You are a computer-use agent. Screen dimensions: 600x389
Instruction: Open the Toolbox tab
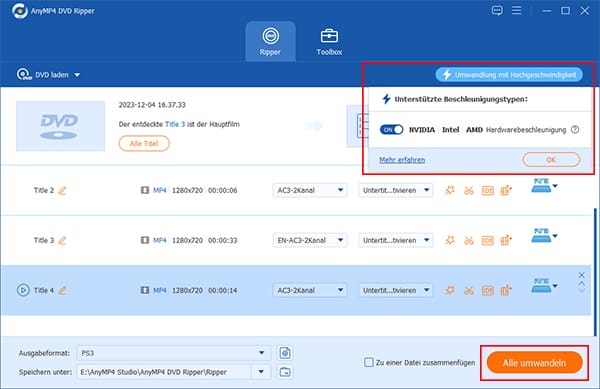[329, 41]
